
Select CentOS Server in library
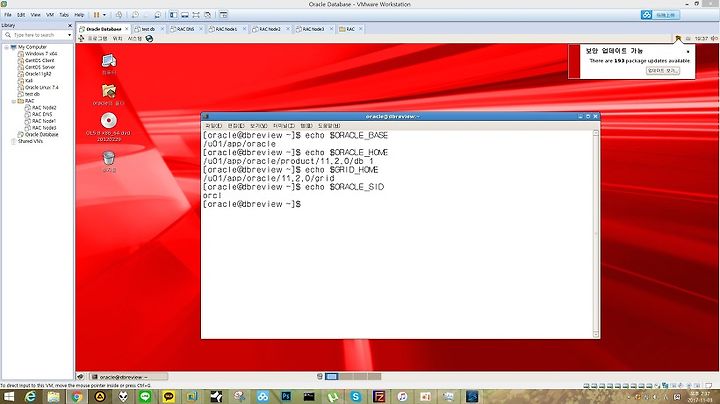tap(40, 67)
